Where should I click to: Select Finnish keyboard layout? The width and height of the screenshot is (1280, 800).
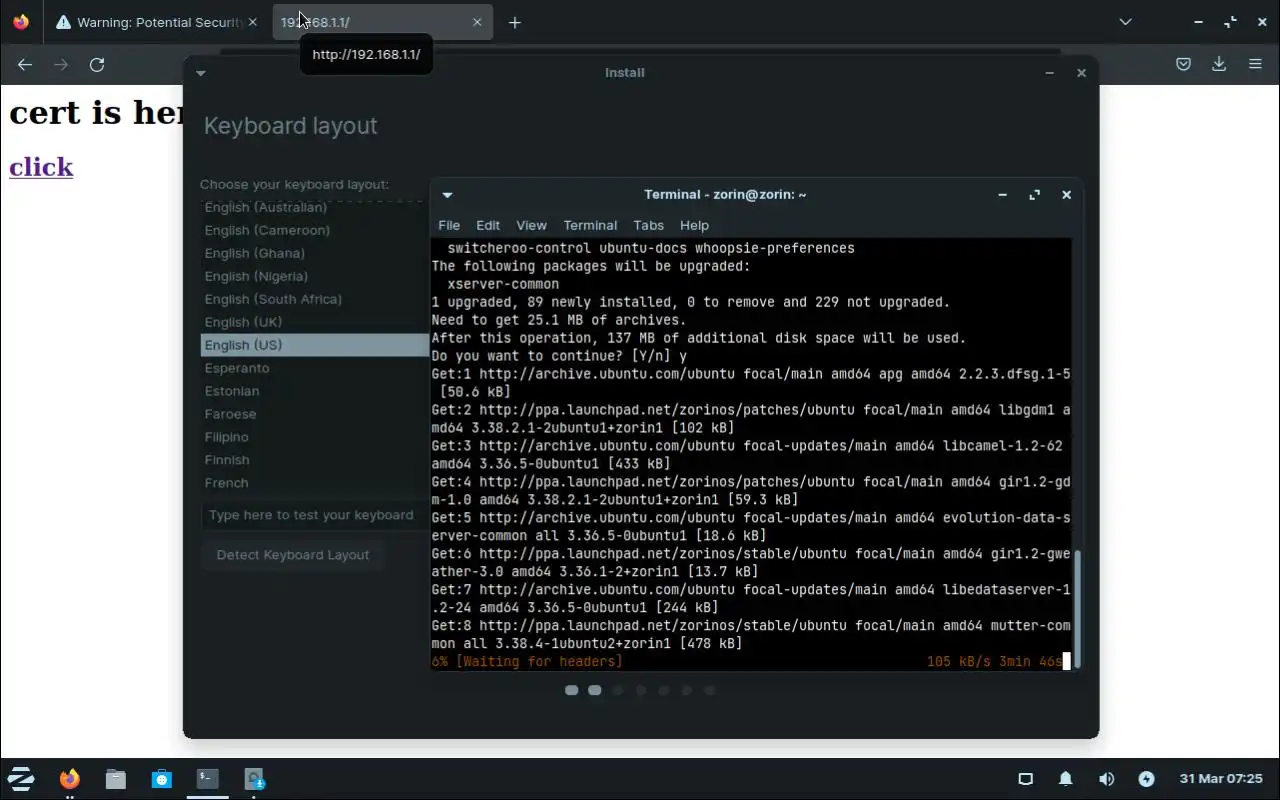click(315, 460)
